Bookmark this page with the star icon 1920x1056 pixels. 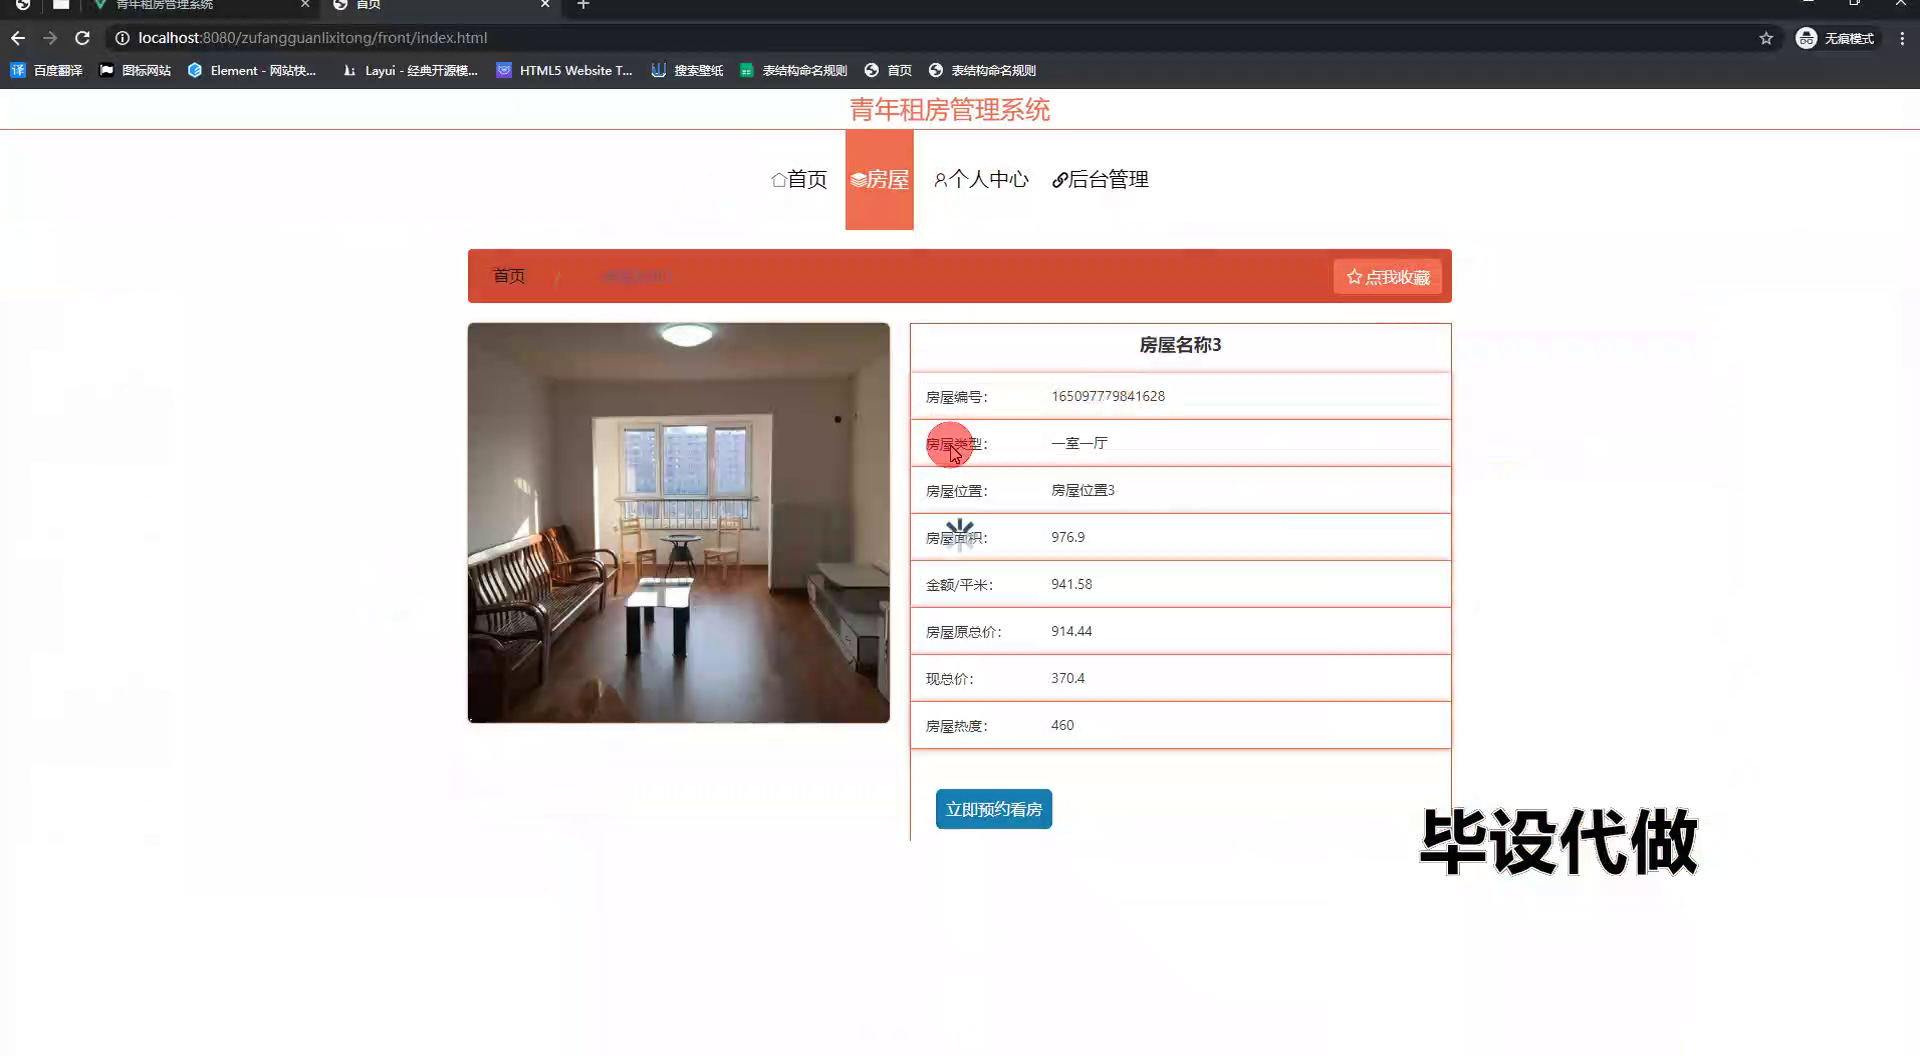[1766, 38]
